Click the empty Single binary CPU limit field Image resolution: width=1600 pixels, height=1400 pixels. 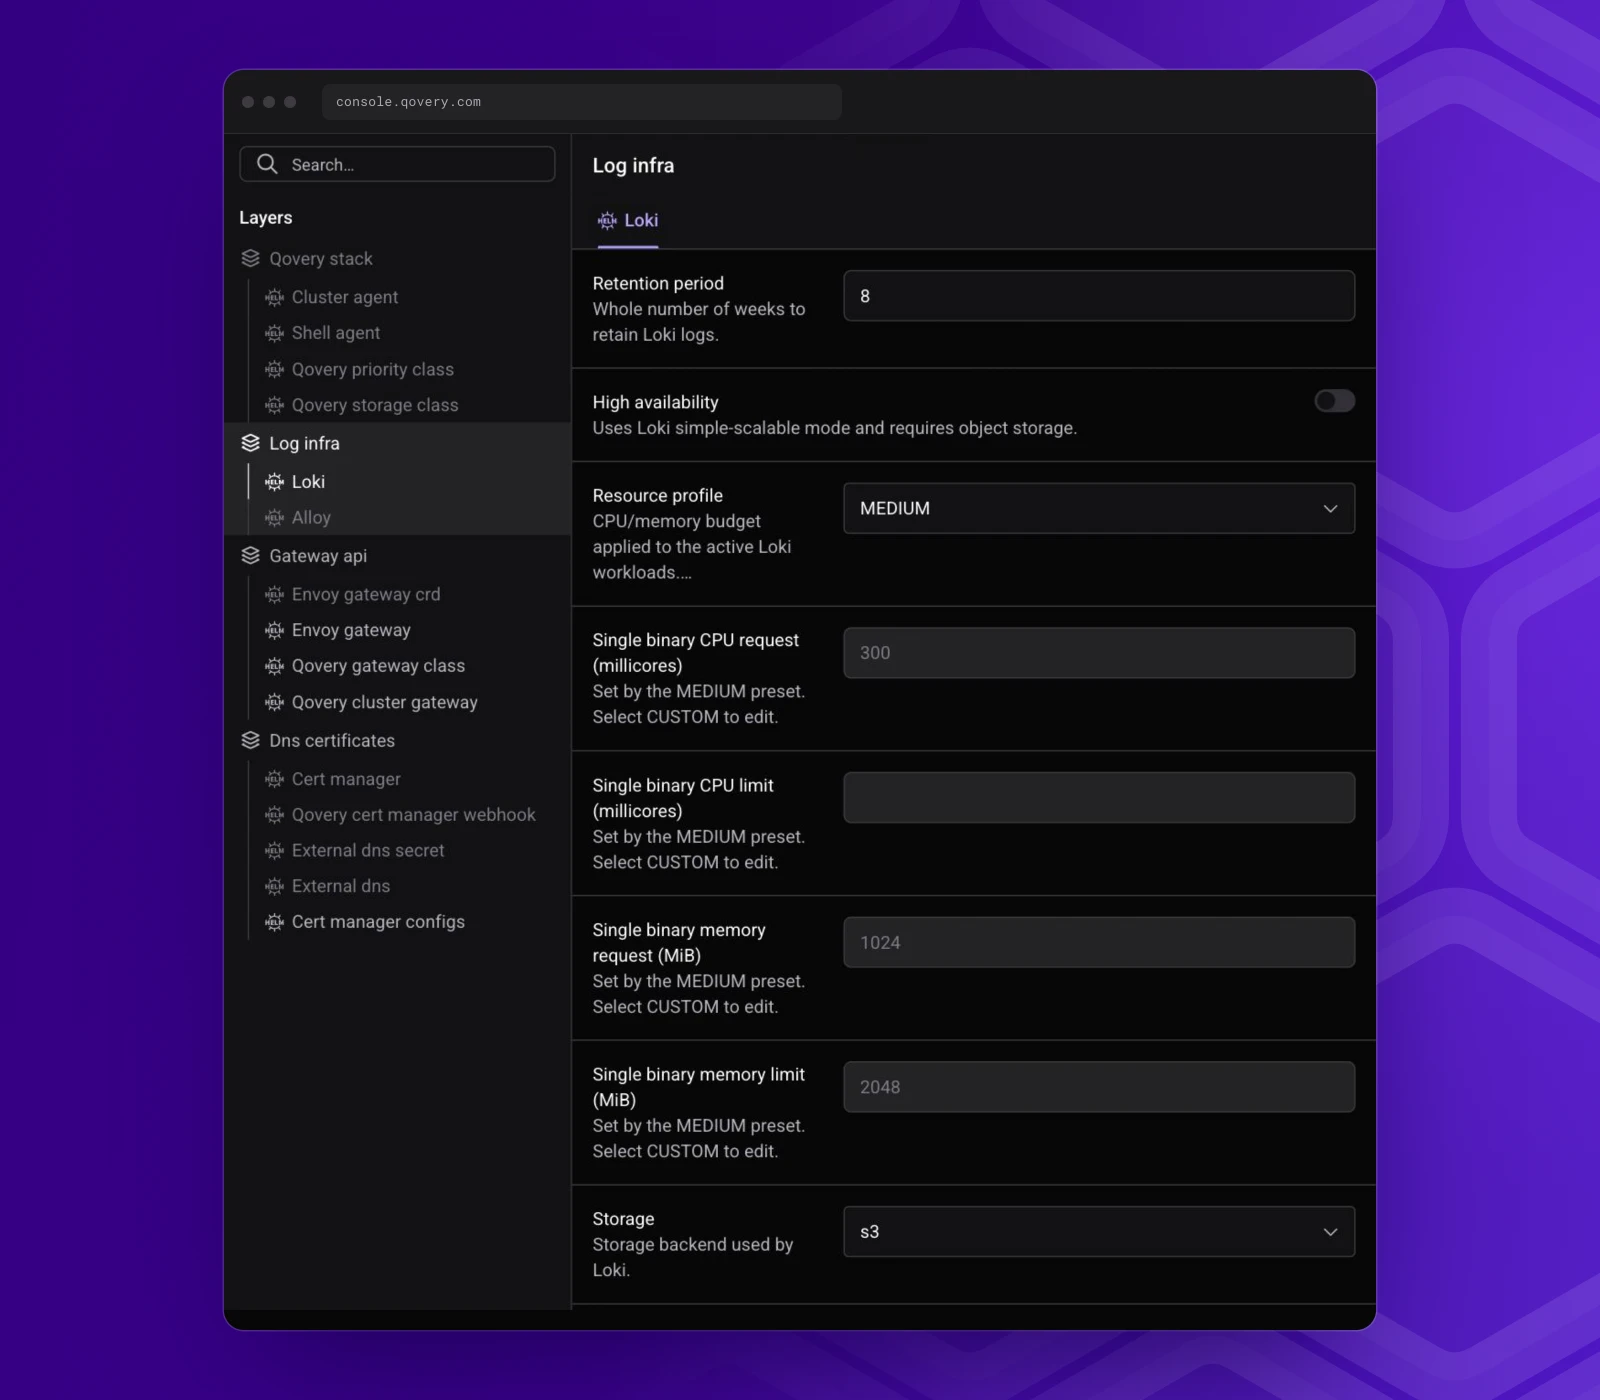[x=1099, y=798]
